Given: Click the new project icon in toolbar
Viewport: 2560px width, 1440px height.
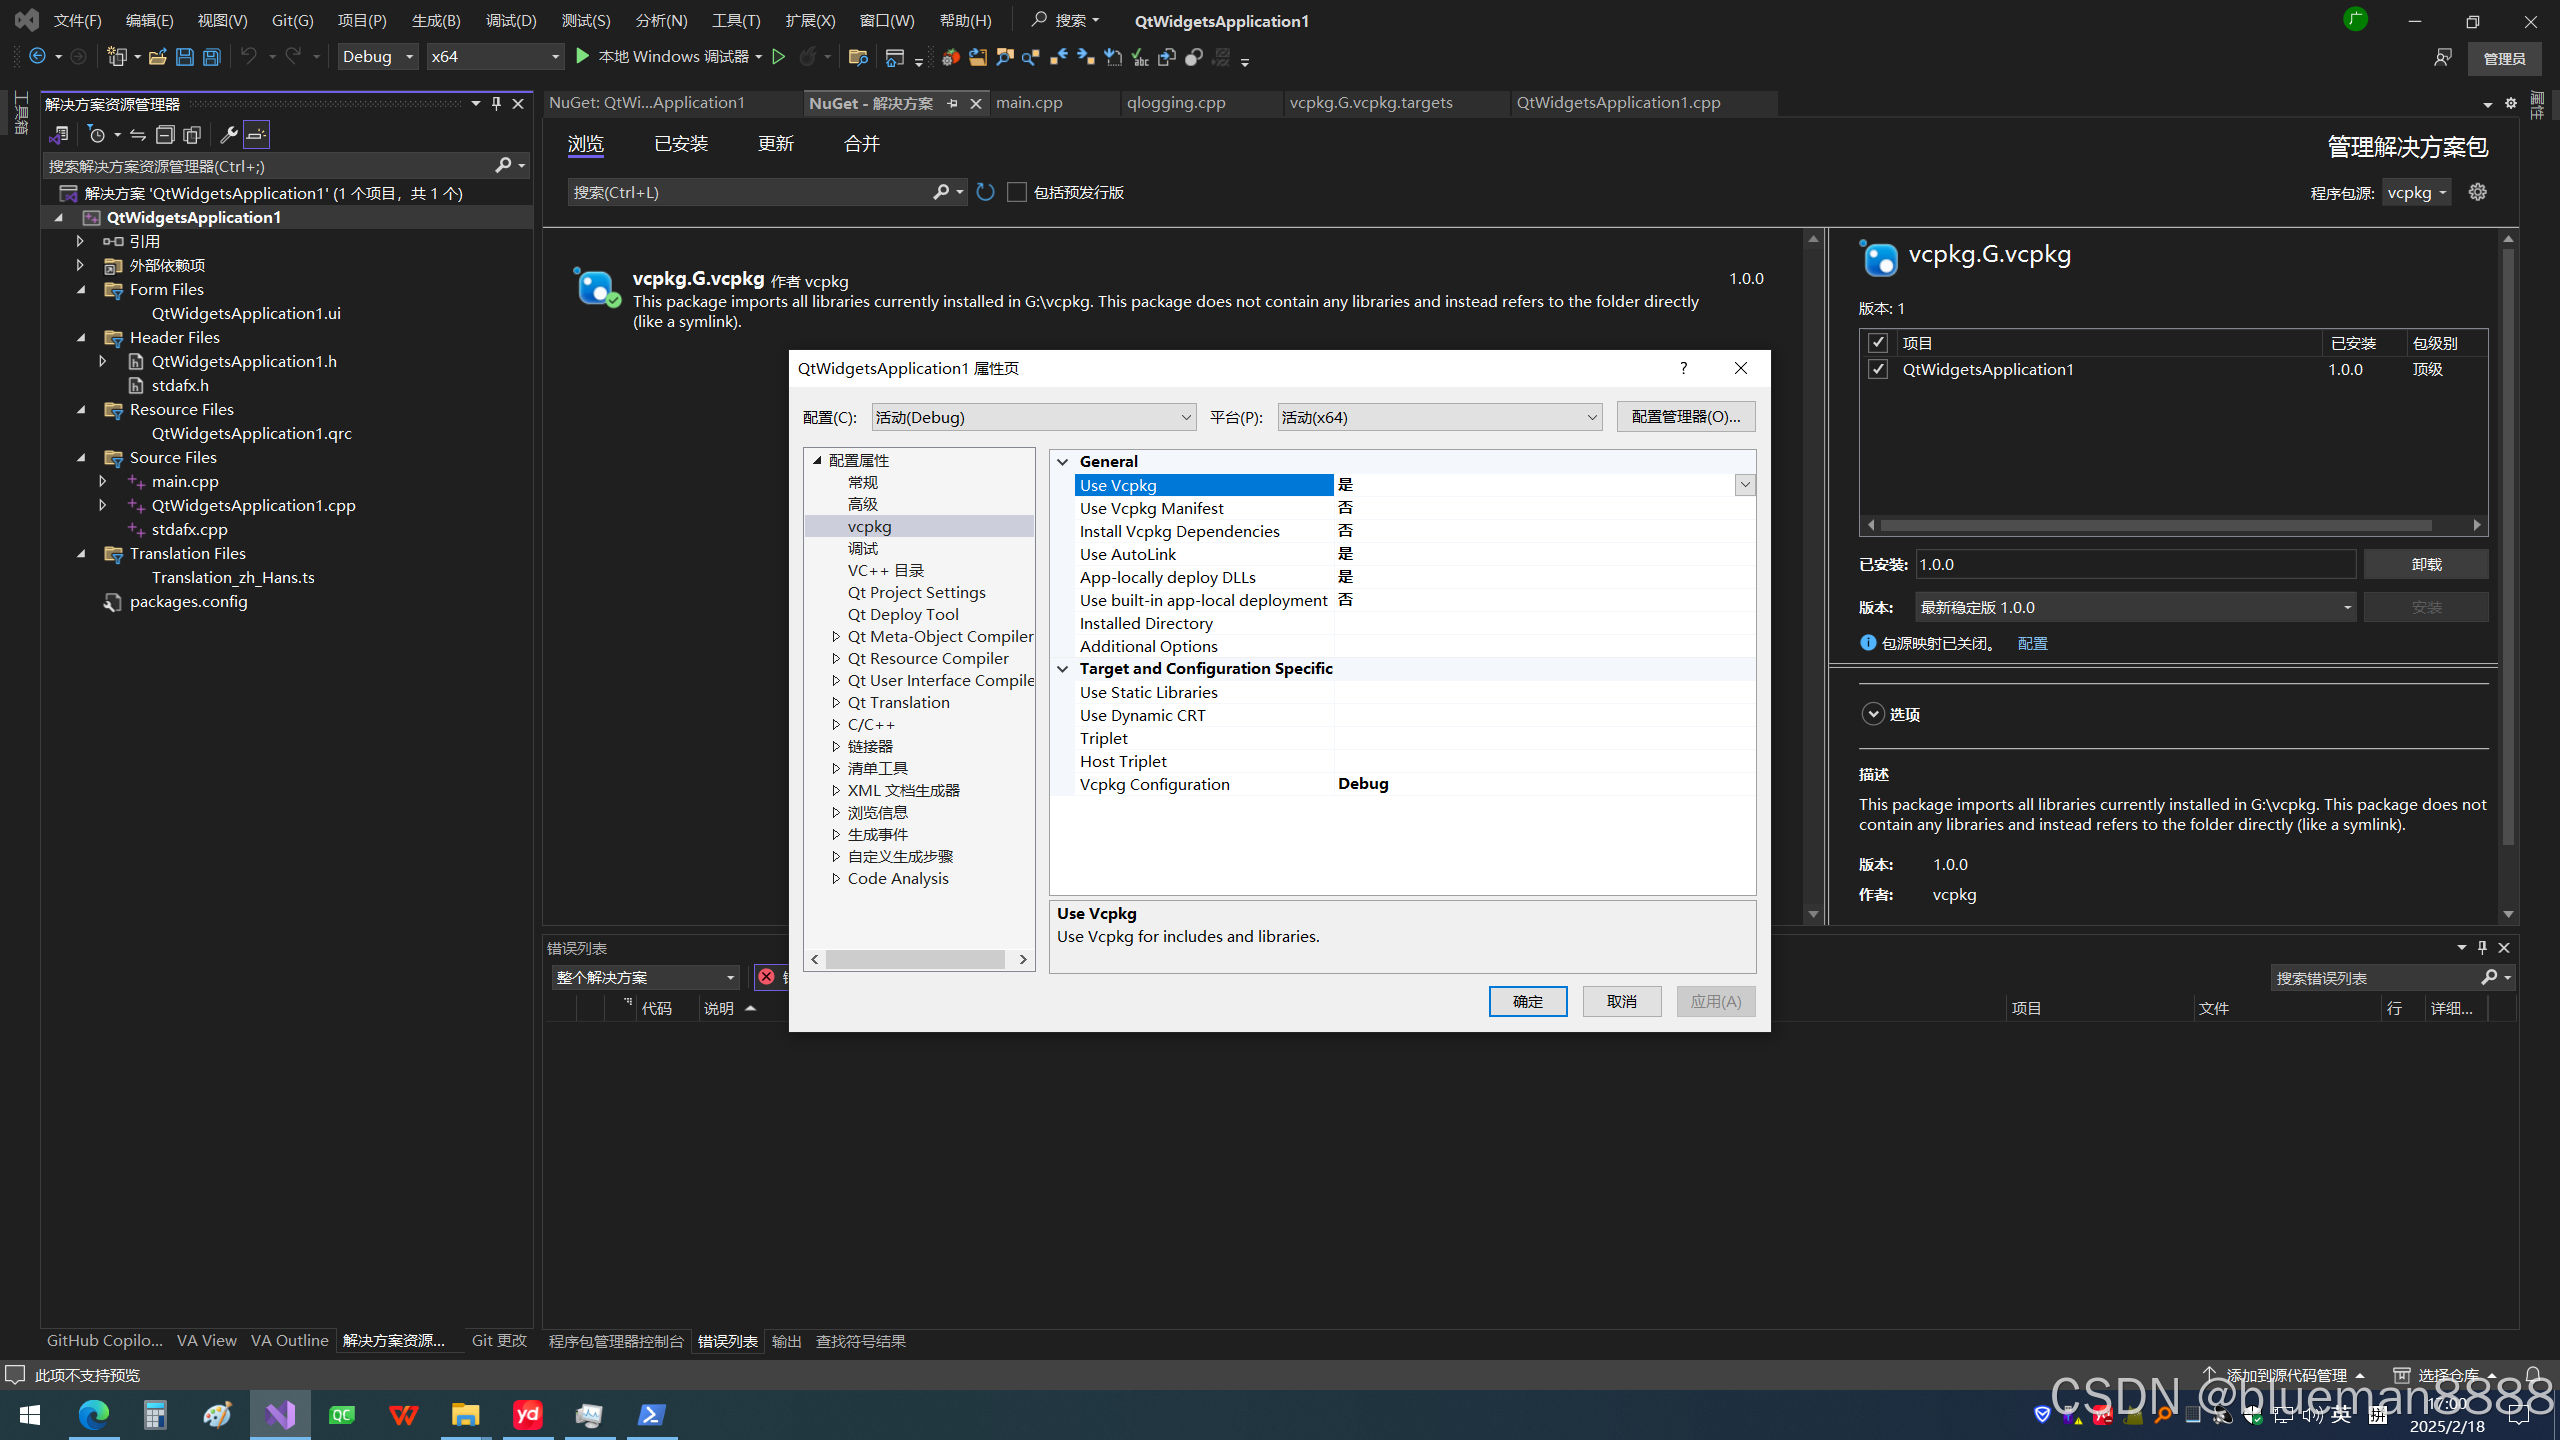Looking at the screenshot, I should coord(117,57).
